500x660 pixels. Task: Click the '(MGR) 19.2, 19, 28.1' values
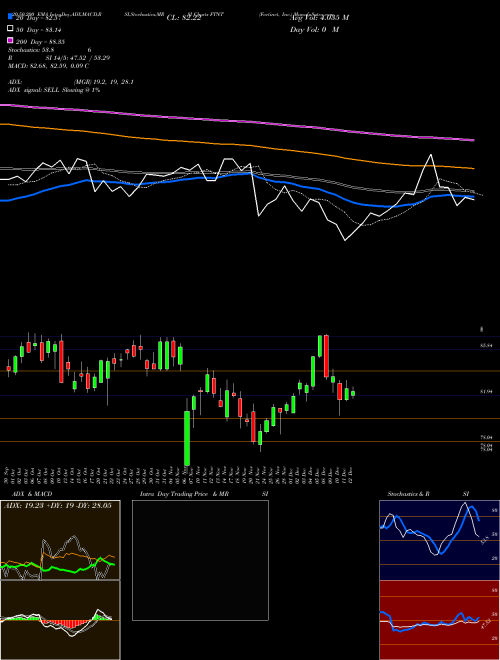point(104,82)
